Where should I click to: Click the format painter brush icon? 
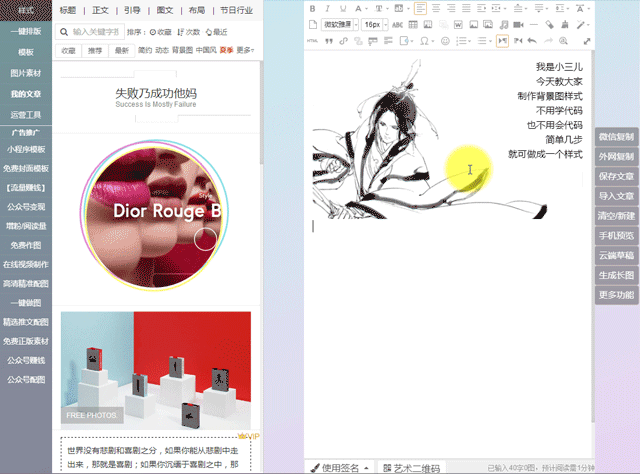[564, 25]
